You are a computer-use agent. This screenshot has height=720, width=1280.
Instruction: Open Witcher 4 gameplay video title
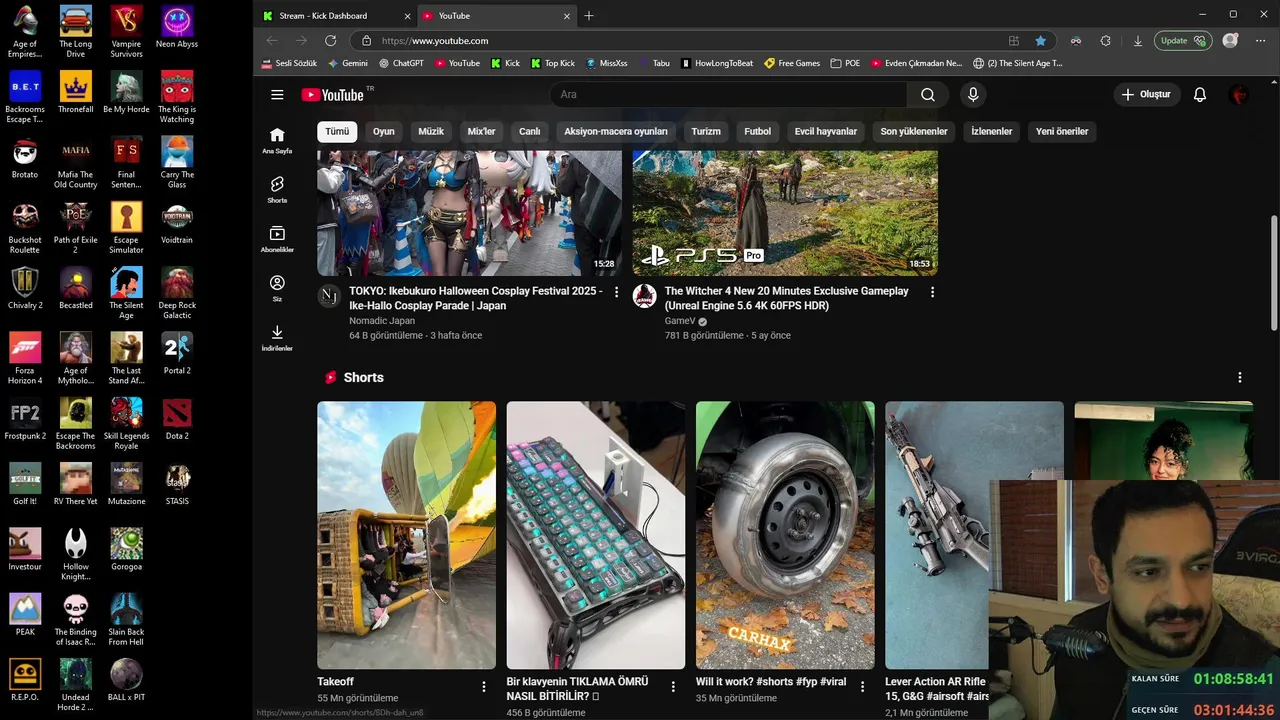[787, 298]
